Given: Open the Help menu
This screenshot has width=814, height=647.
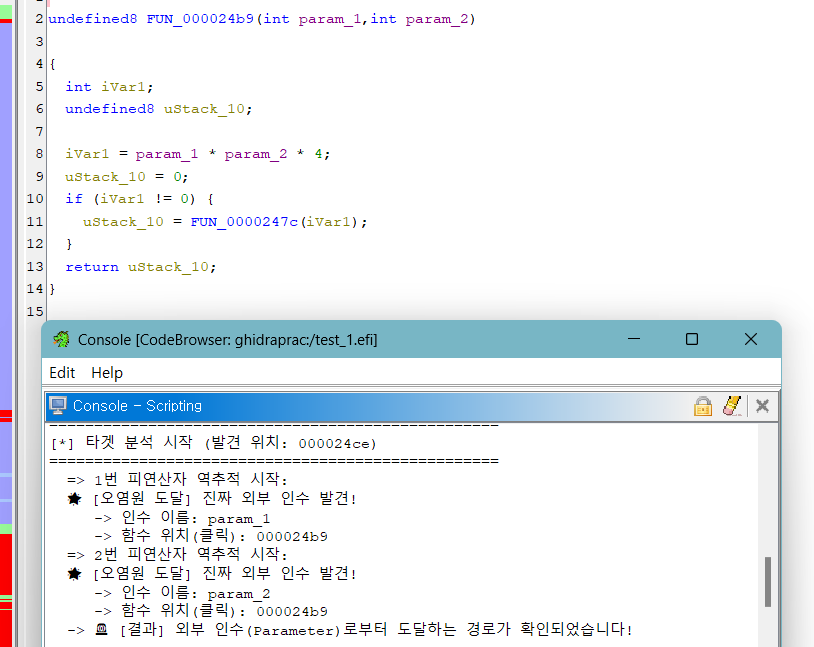Looking at the screenshot, I should [x=107, y=372].
